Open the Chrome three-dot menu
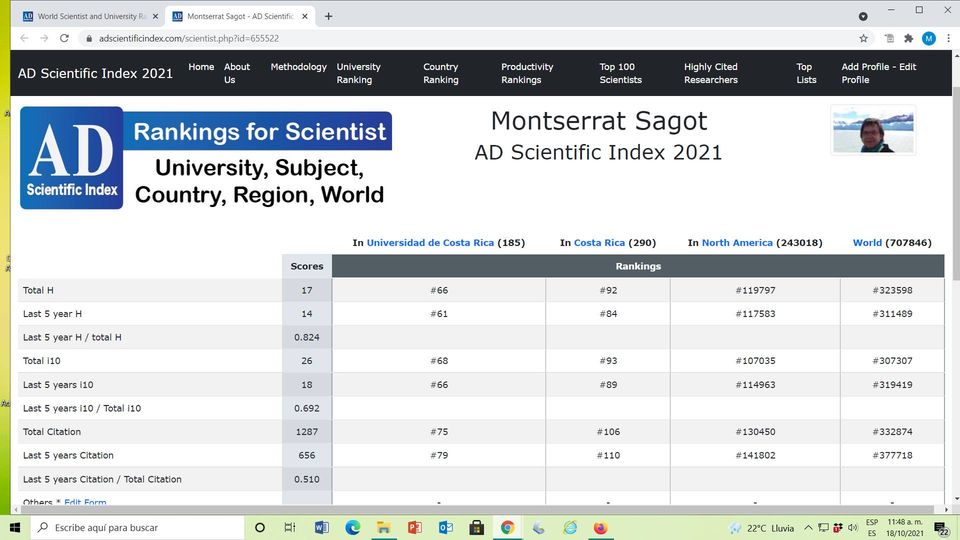The height and width of the screenshot is (540, 960). [x=948, y=38]
